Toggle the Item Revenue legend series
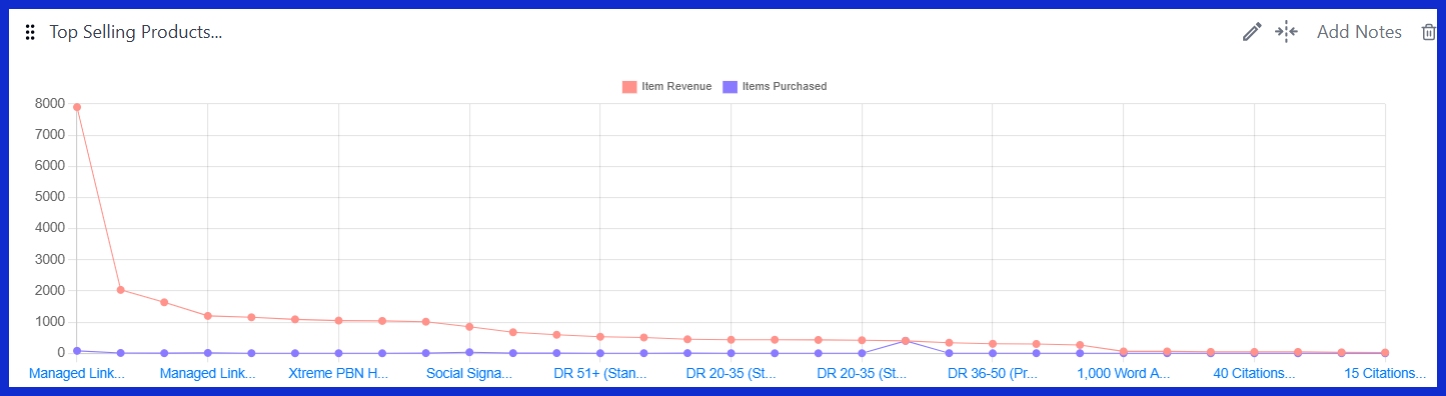Viewport: 1446px width, 396px height. point(667,86)
